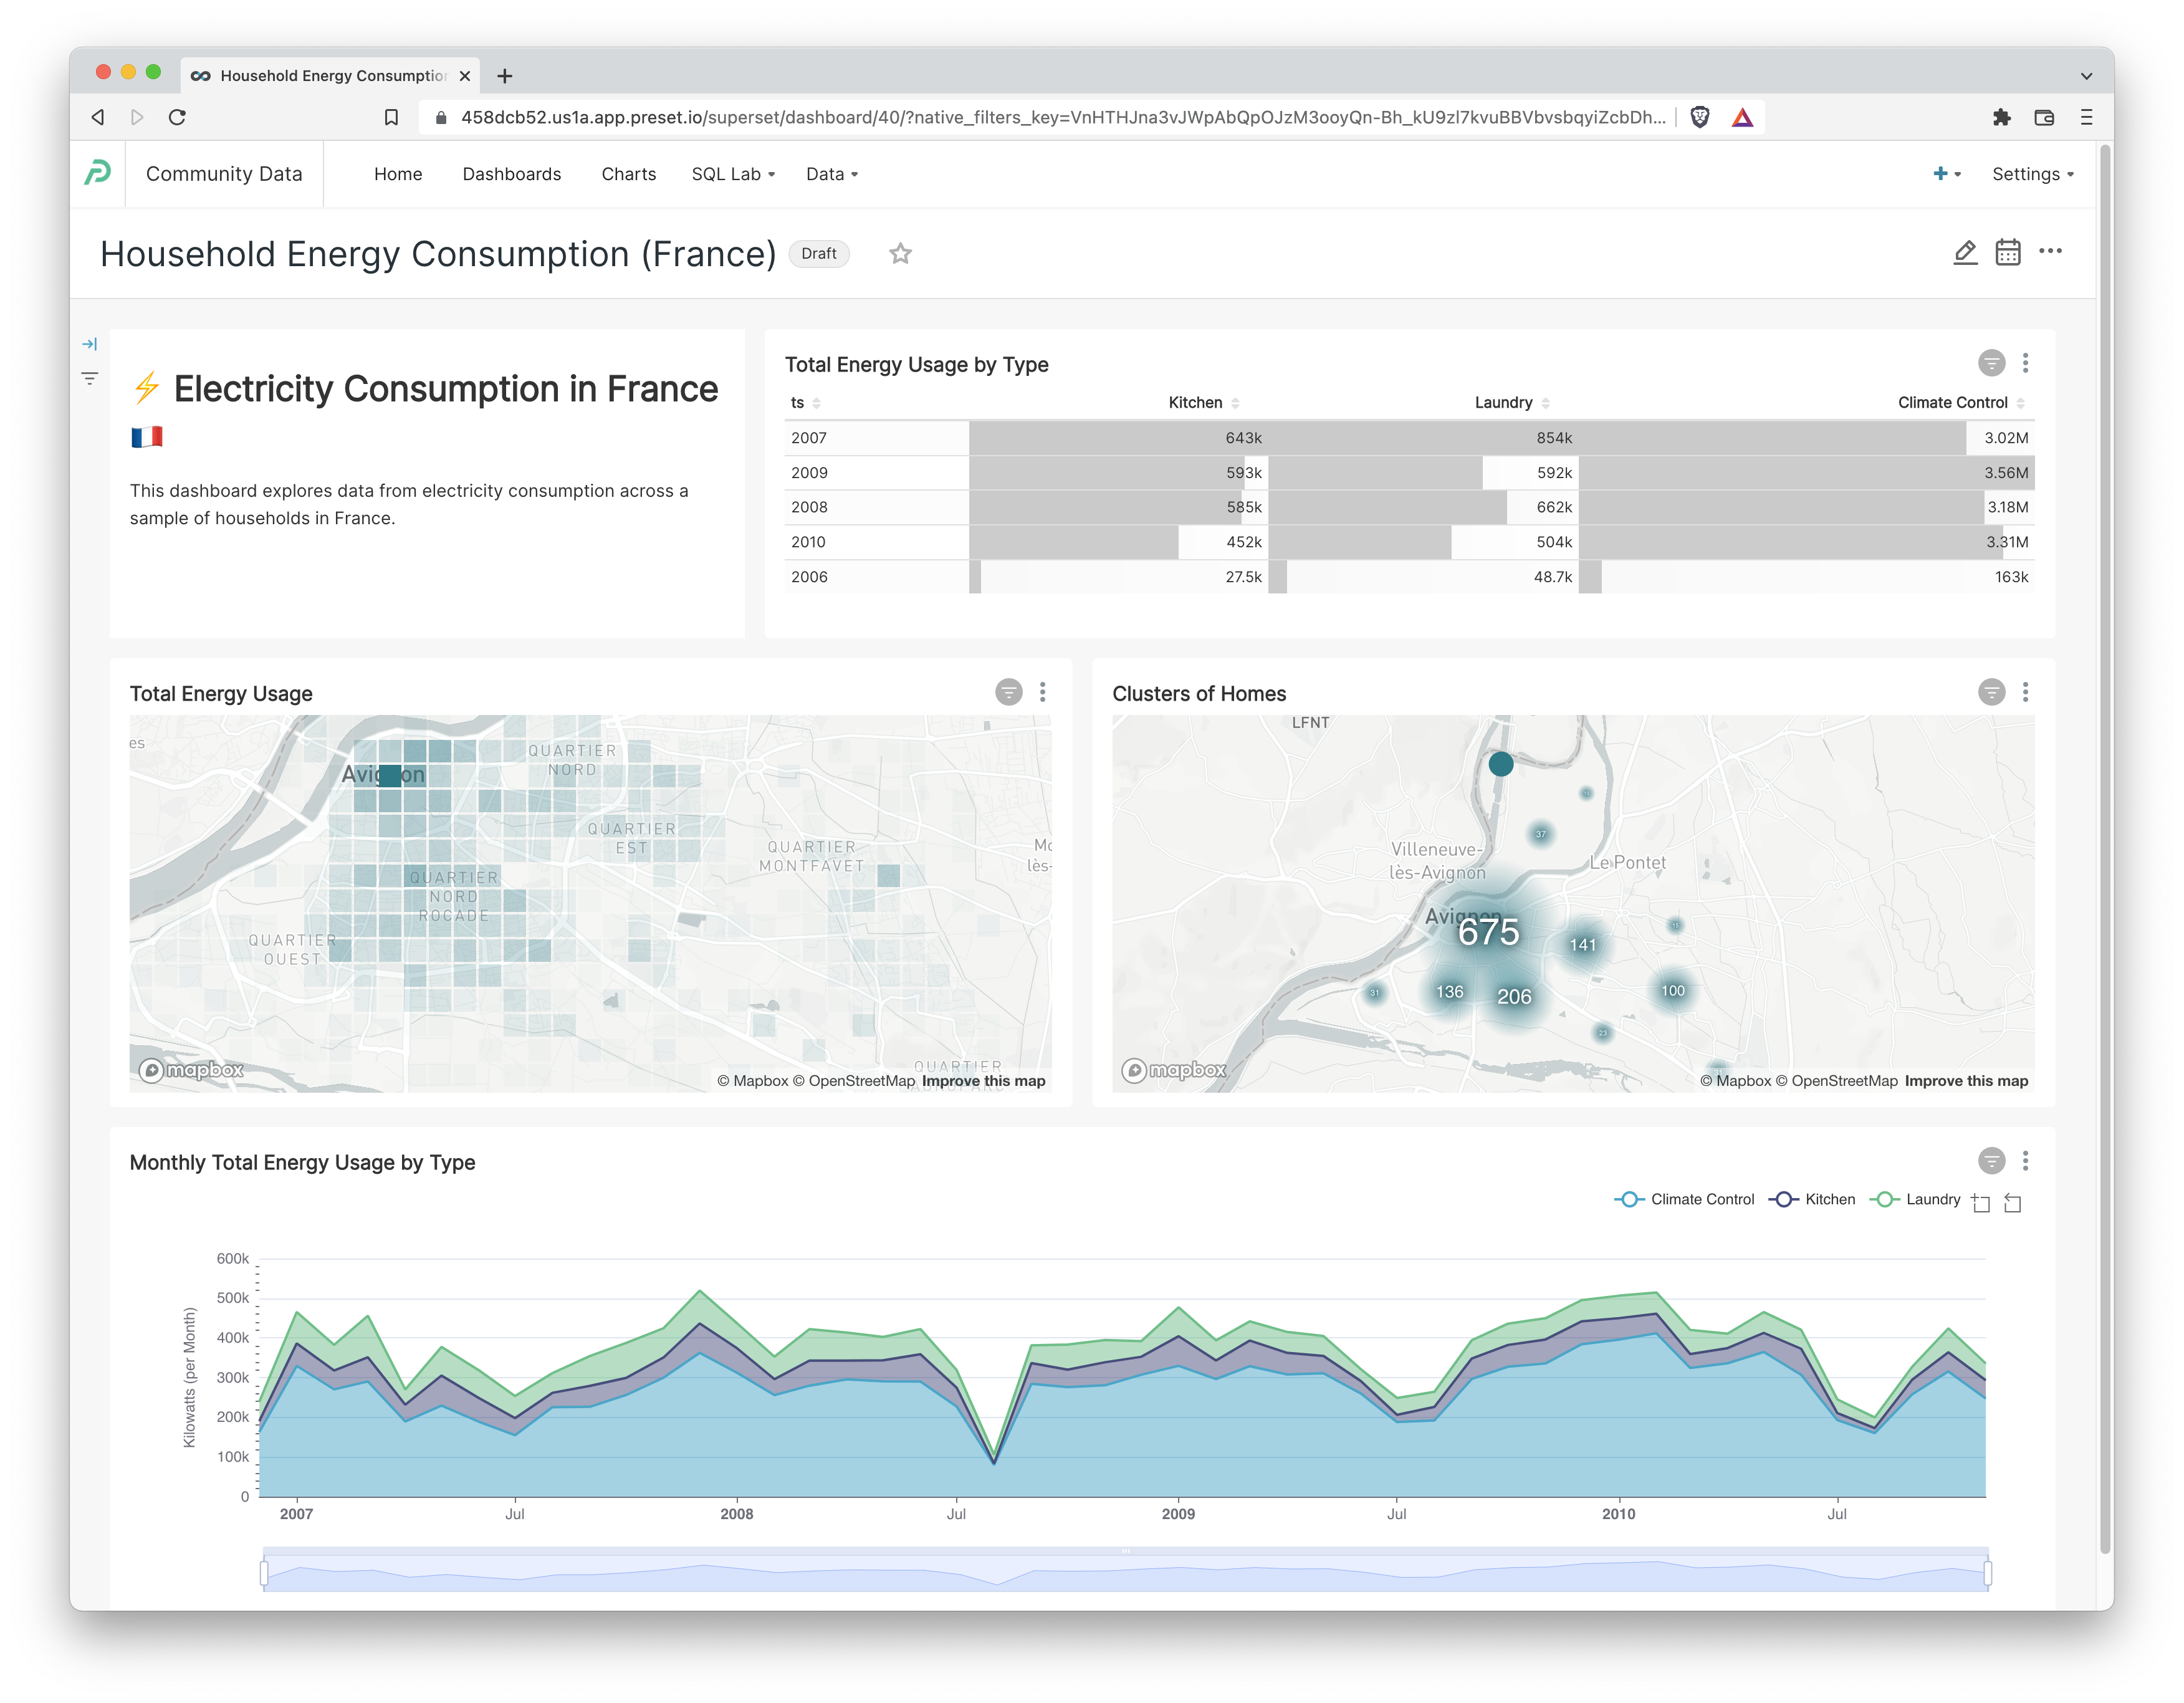Image resolution: width=2184 pixels, height=1703 pixels.
Task: Expand the filters sidebar arrow icon
Action: pos(89,343)
